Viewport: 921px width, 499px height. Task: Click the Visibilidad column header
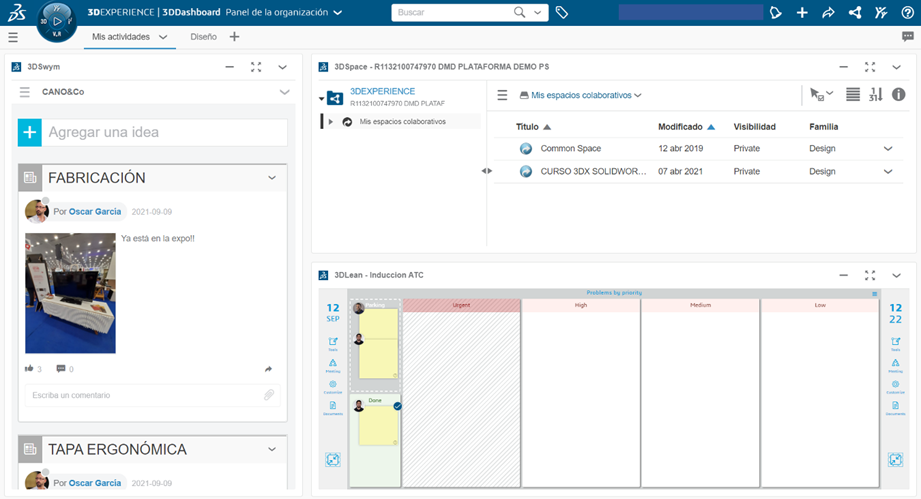coord(754,127)
